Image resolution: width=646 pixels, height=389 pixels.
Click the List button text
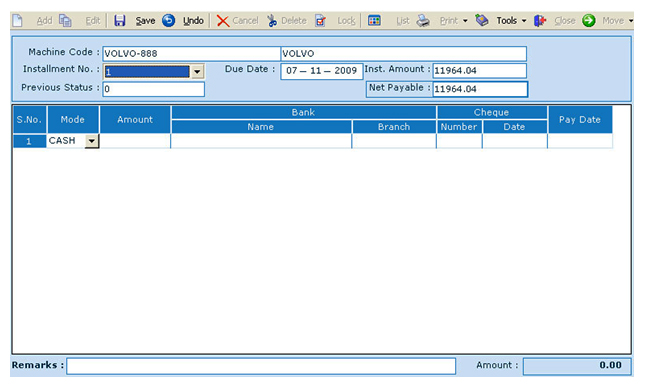point(403,21)
